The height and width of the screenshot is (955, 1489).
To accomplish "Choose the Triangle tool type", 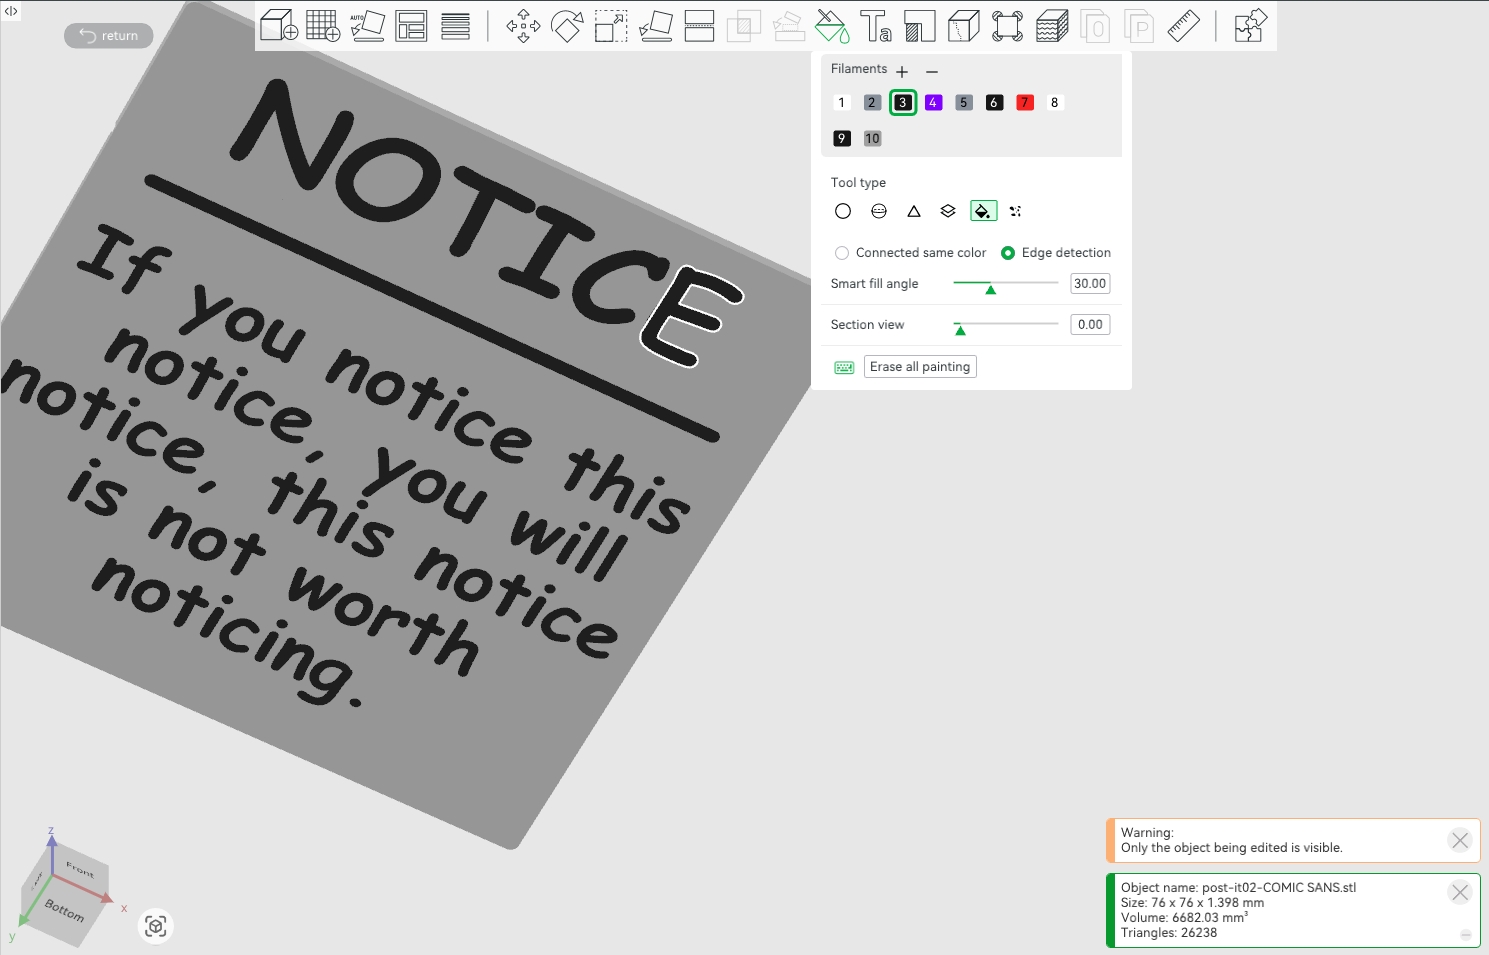I will (914, 211).
